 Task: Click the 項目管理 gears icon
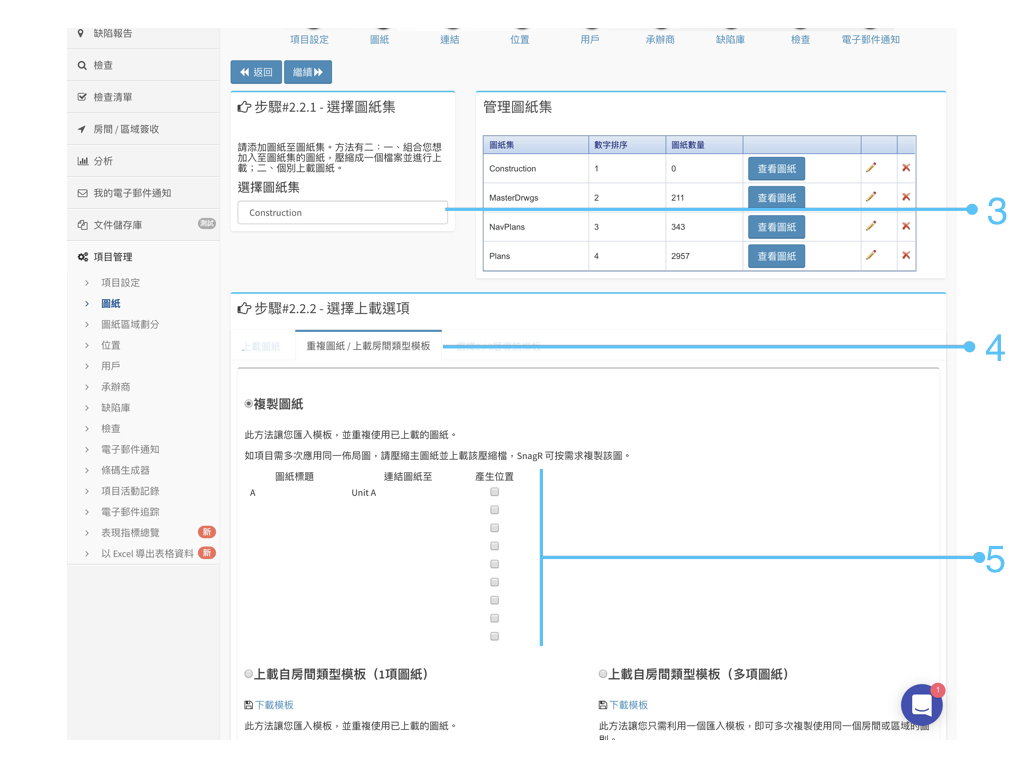click(82, 257)
